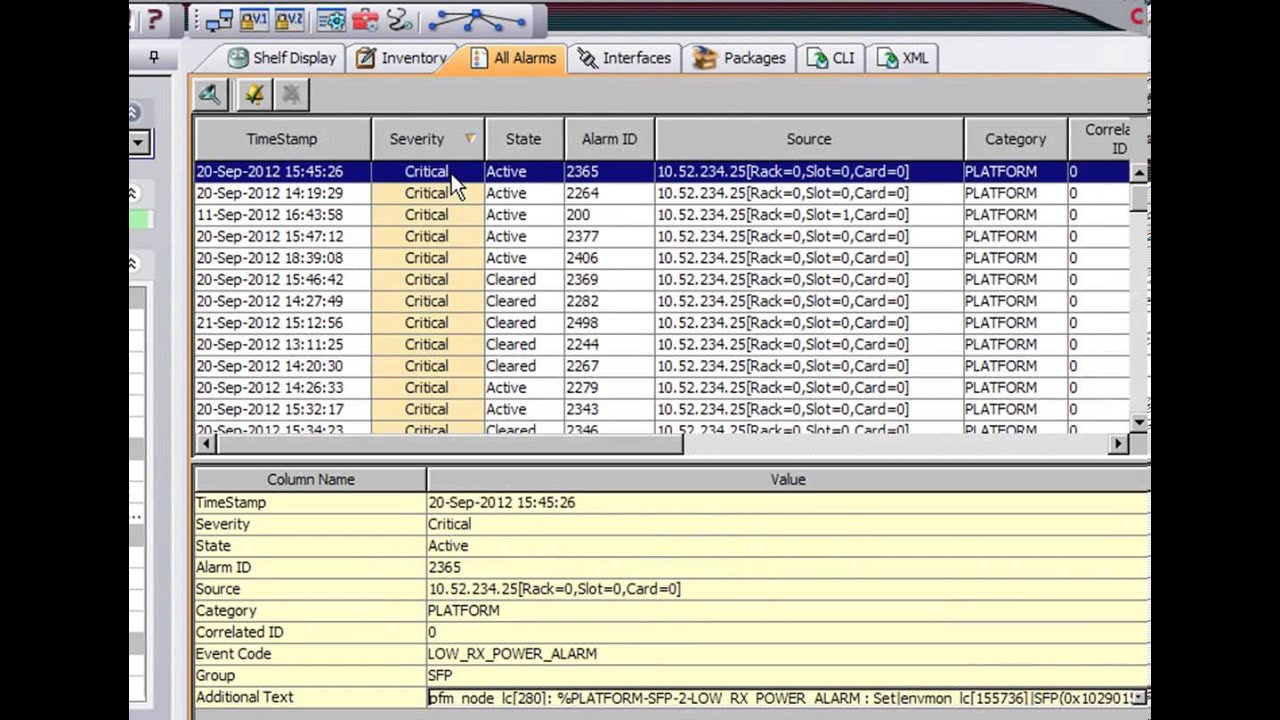
Task: Open help via the red question mark icon
Action: point(153,19)
